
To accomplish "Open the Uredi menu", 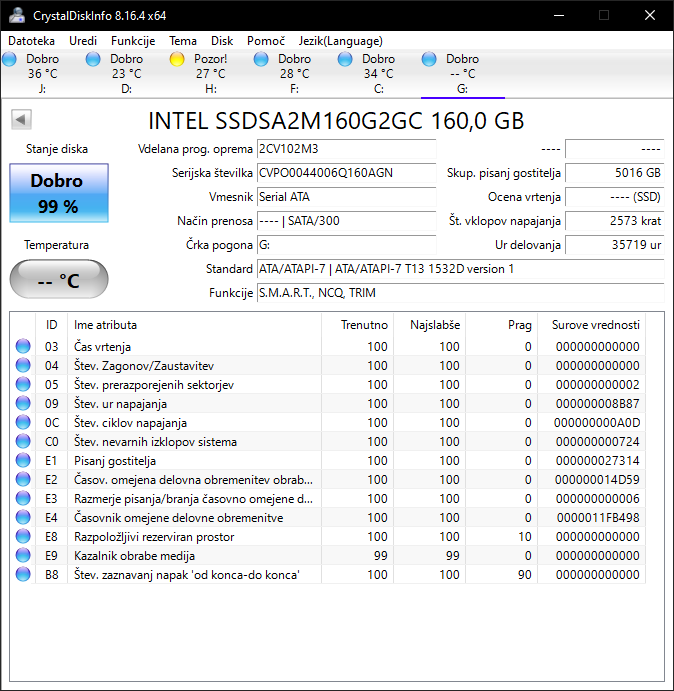I will pyautogui.click(x=83, y=41).
